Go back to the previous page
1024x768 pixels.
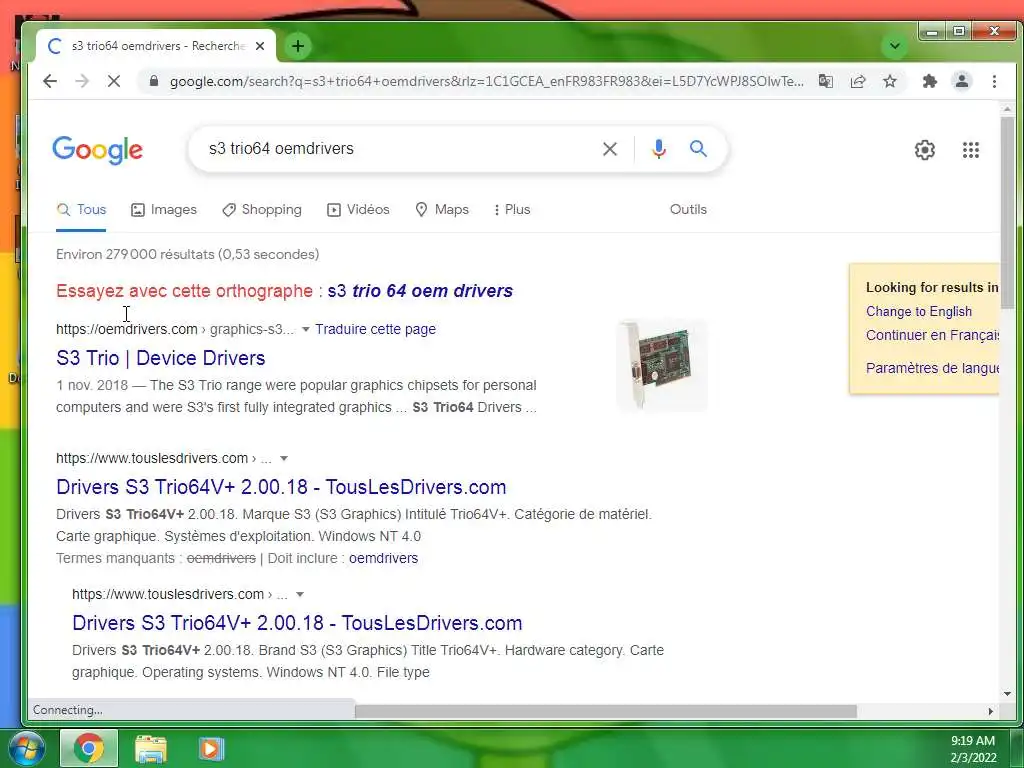50,81
